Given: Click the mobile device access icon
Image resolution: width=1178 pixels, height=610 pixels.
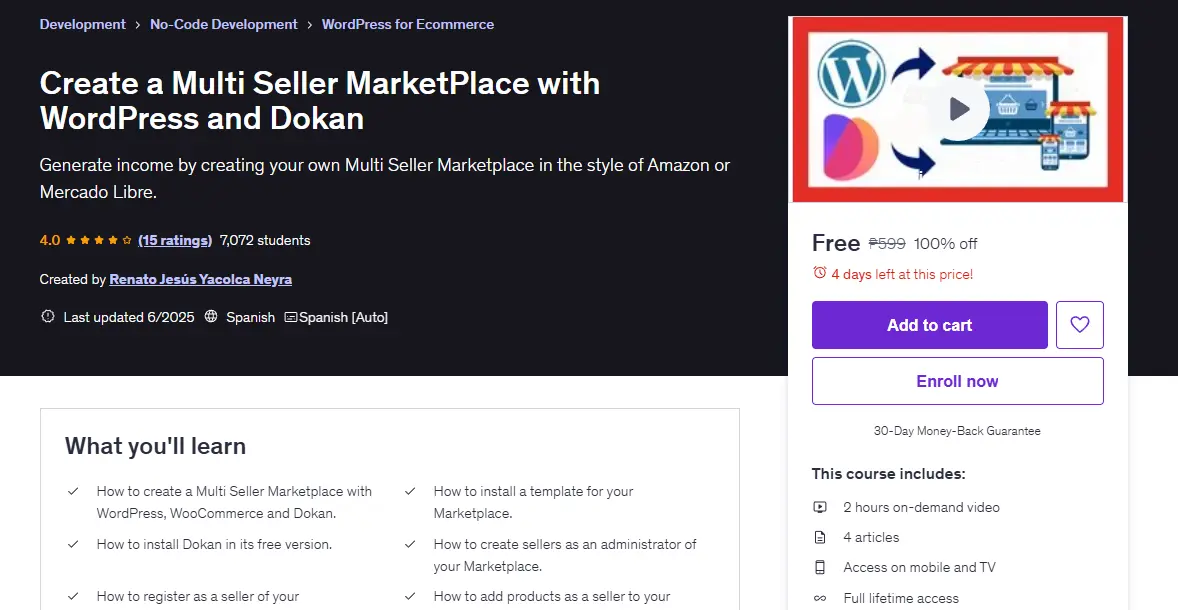Looking at the screenshot, I should coord(820,567).
